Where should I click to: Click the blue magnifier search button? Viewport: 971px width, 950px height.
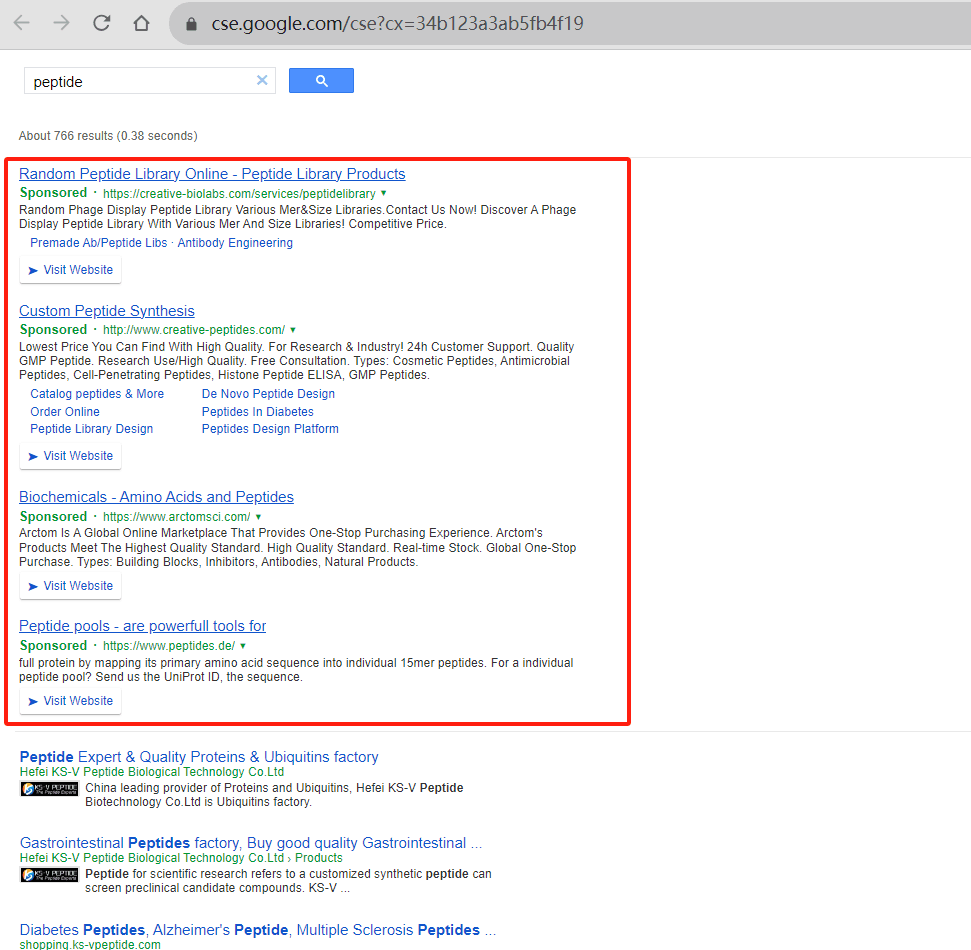coord(321,81)
